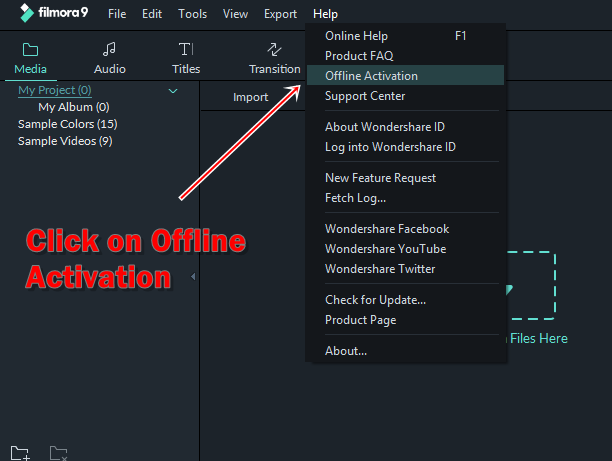Choose Log into Wondershare ID
The image size is (612, 461).
coord(405,147)
